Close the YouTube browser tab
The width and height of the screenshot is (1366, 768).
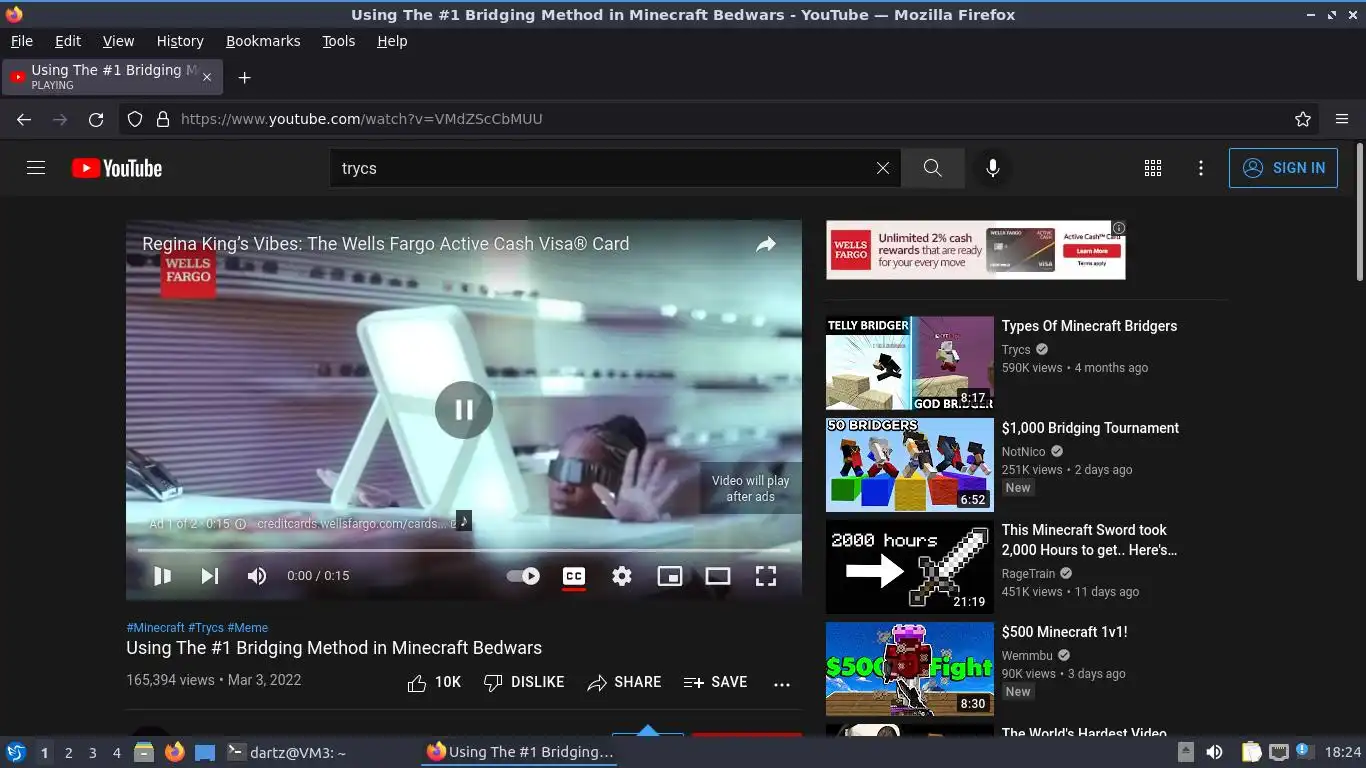207,77
